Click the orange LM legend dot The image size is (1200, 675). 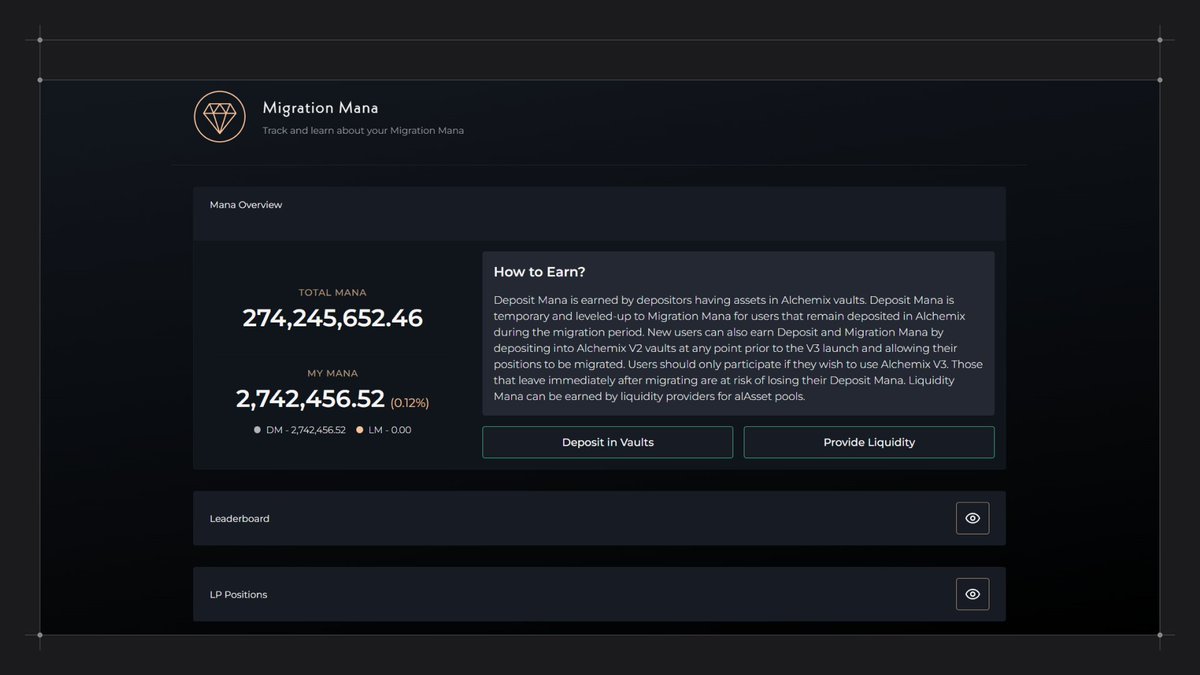[x=360, y=430]
